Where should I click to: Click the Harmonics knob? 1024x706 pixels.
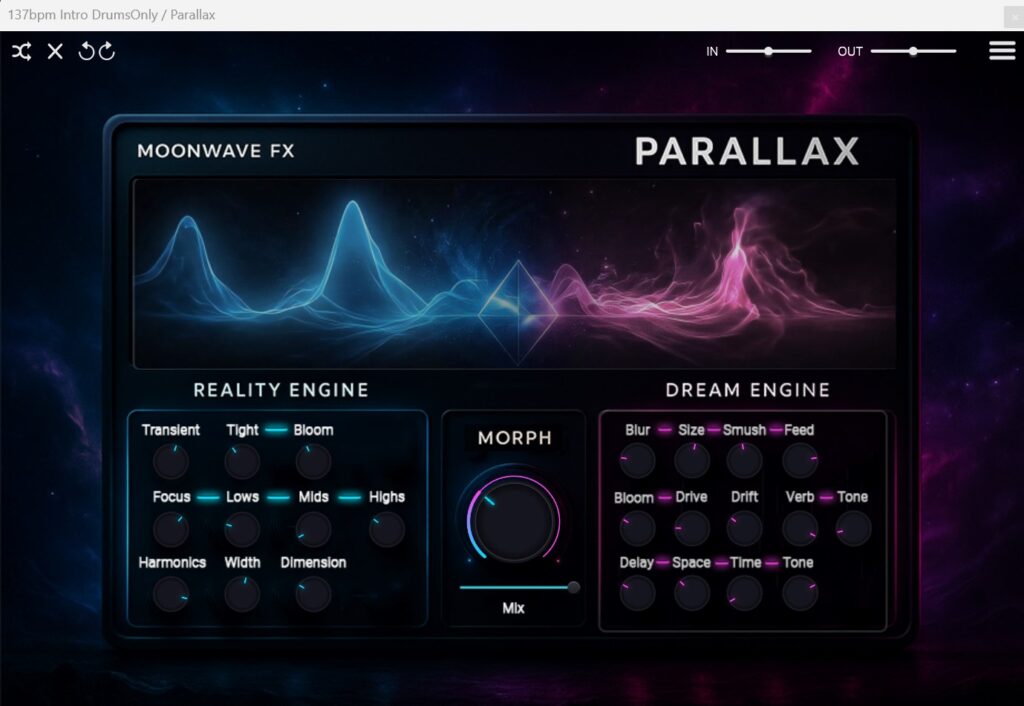(x=171, y=594)
